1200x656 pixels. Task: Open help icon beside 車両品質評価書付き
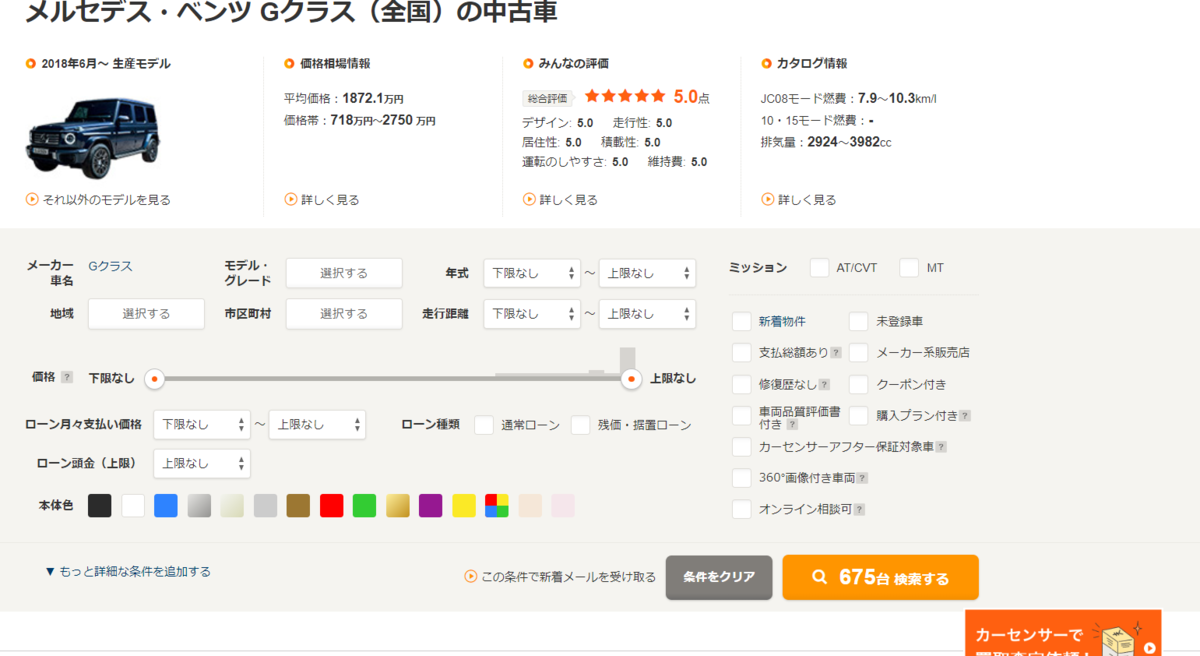pos(792,425)
